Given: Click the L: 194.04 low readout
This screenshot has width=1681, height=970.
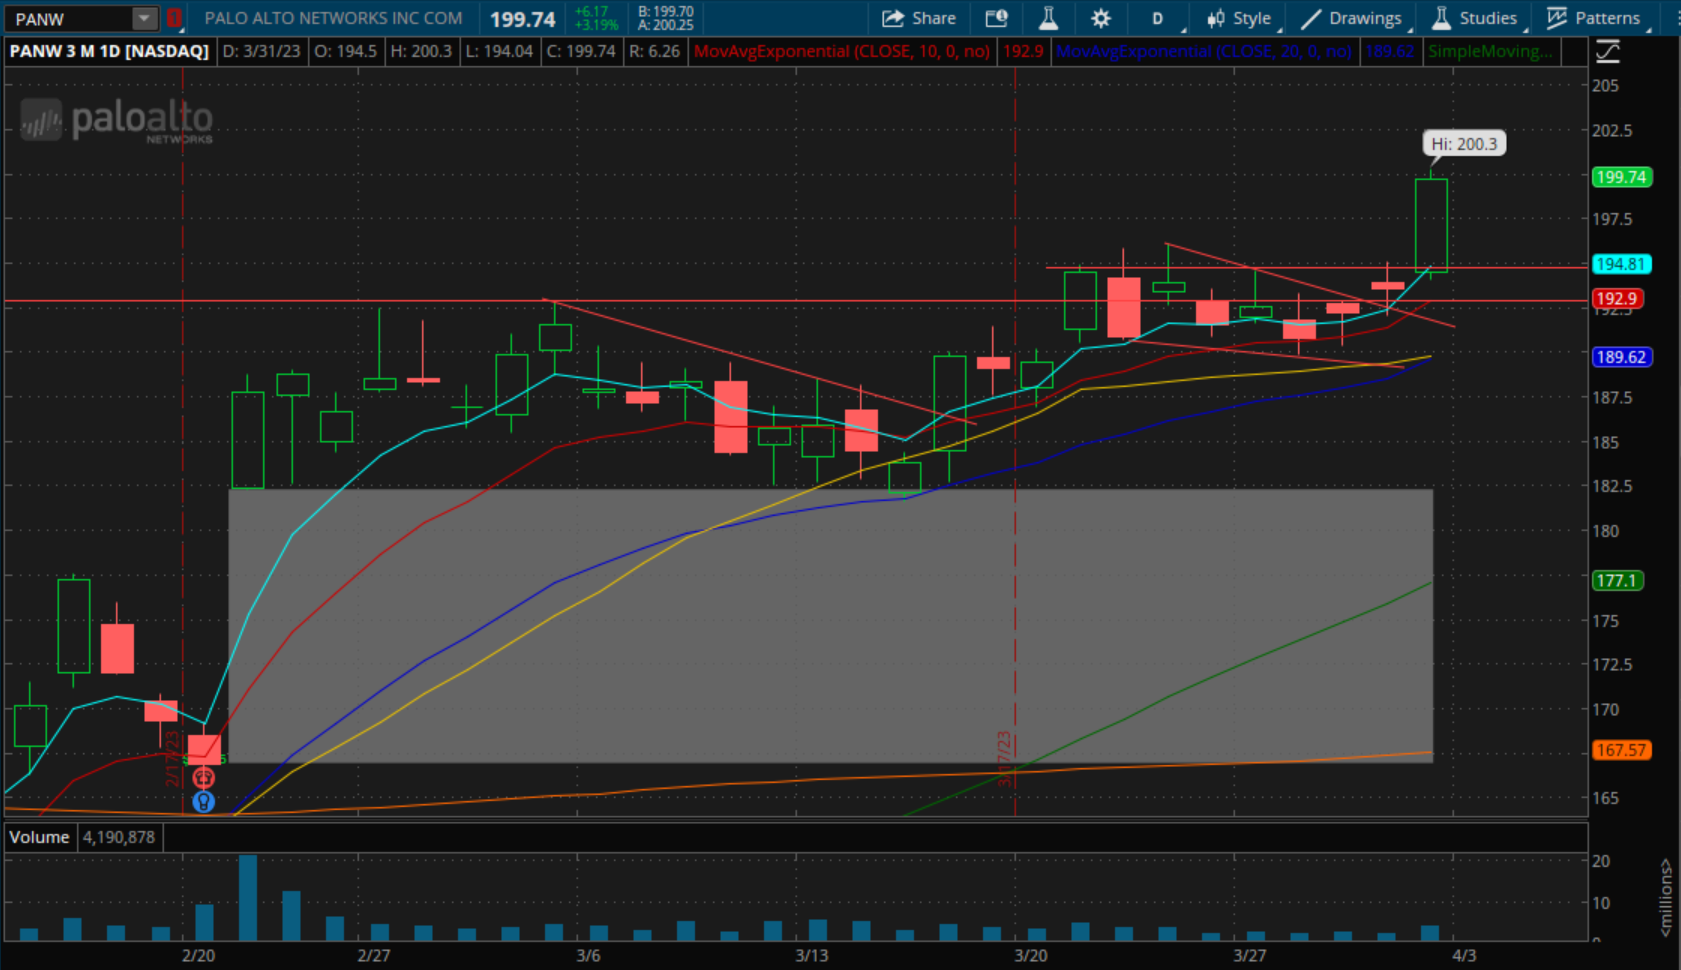Looking at the screenshot, I should coord(498,51).
